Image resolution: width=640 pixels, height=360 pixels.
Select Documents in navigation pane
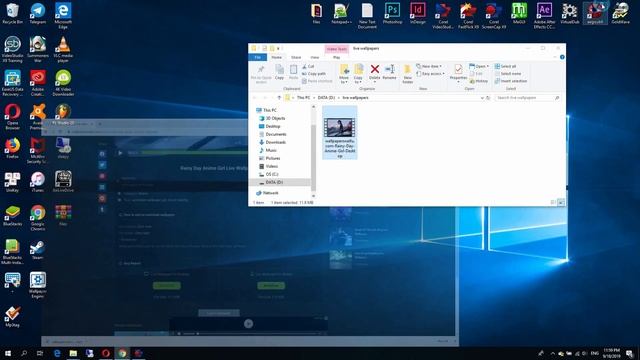point(272,134)
